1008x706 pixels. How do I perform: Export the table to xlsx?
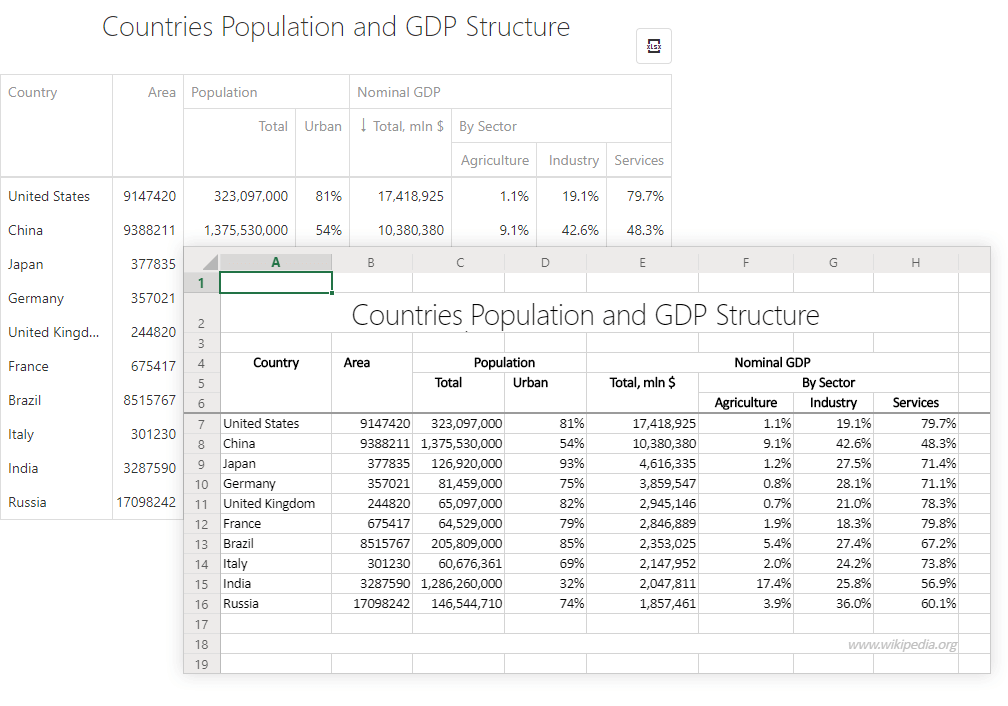[x=654, y=45]
